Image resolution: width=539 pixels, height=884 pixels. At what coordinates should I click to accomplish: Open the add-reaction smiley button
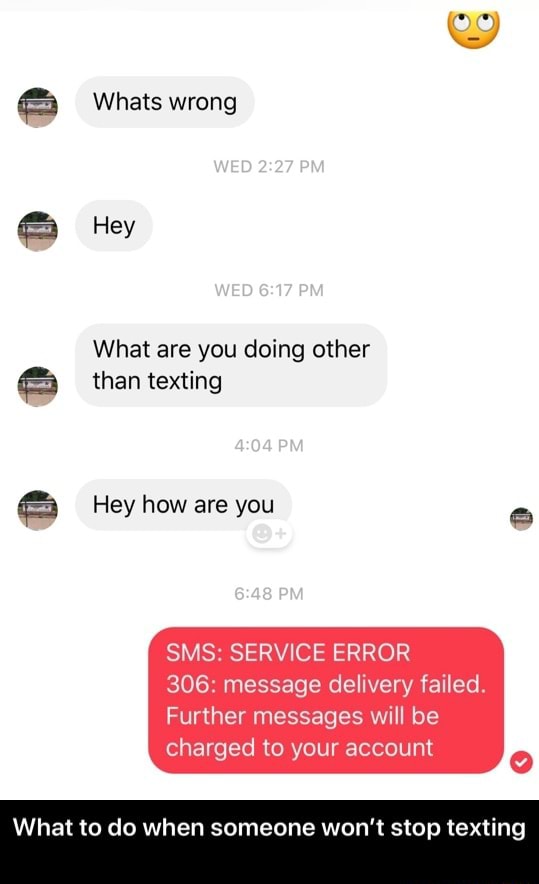[x=269, y=533]
